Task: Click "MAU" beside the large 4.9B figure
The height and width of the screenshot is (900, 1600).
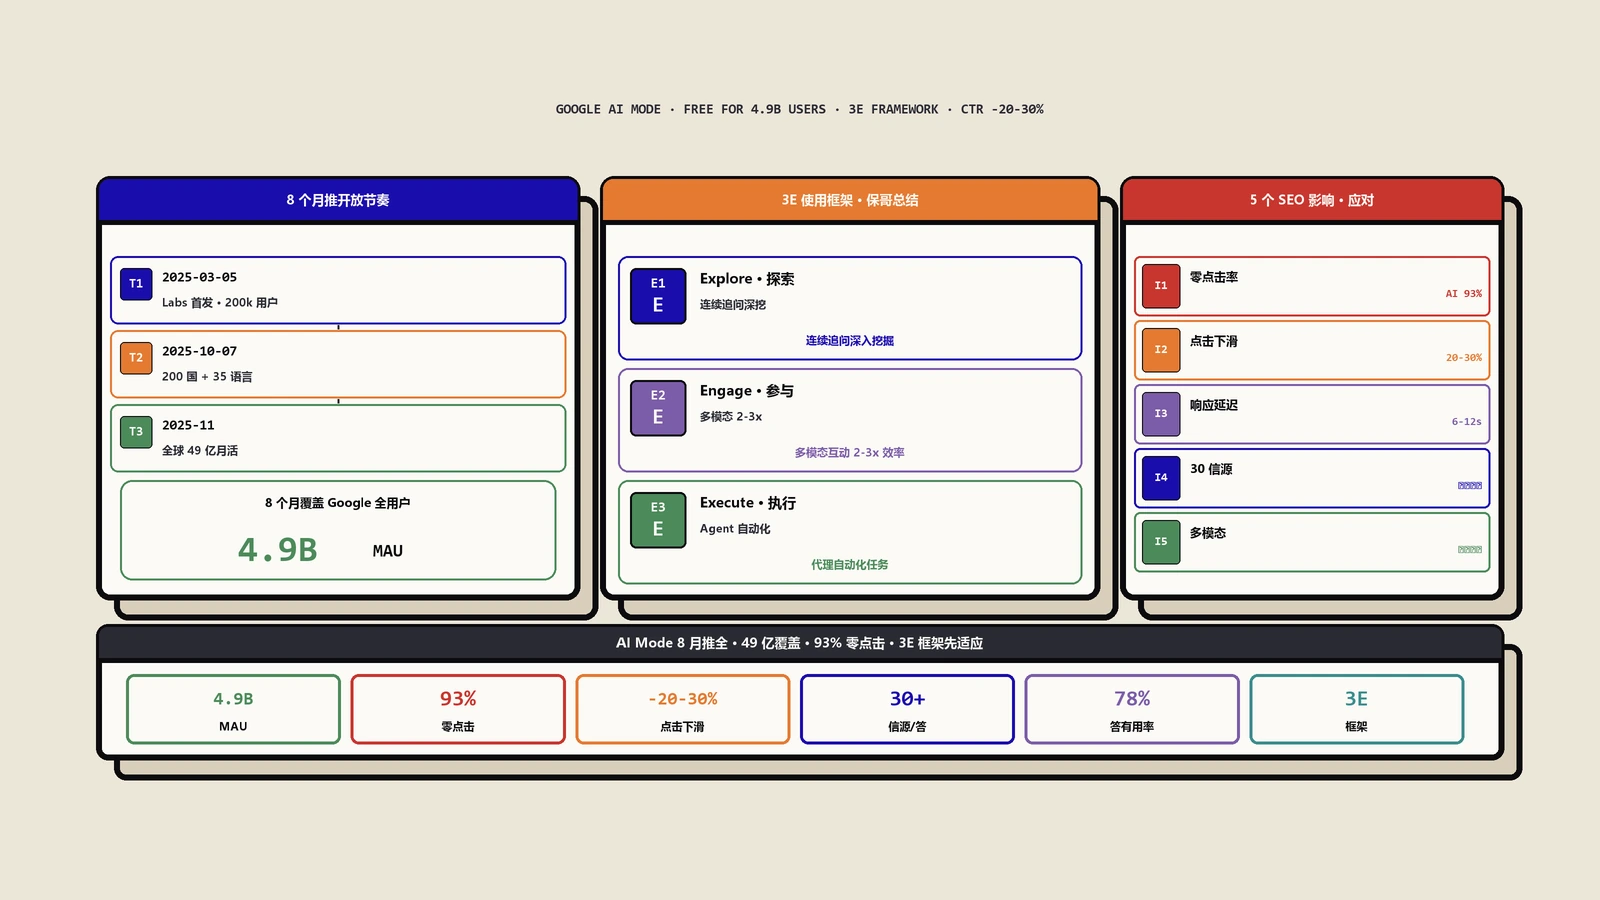Action: click(388, 551)
